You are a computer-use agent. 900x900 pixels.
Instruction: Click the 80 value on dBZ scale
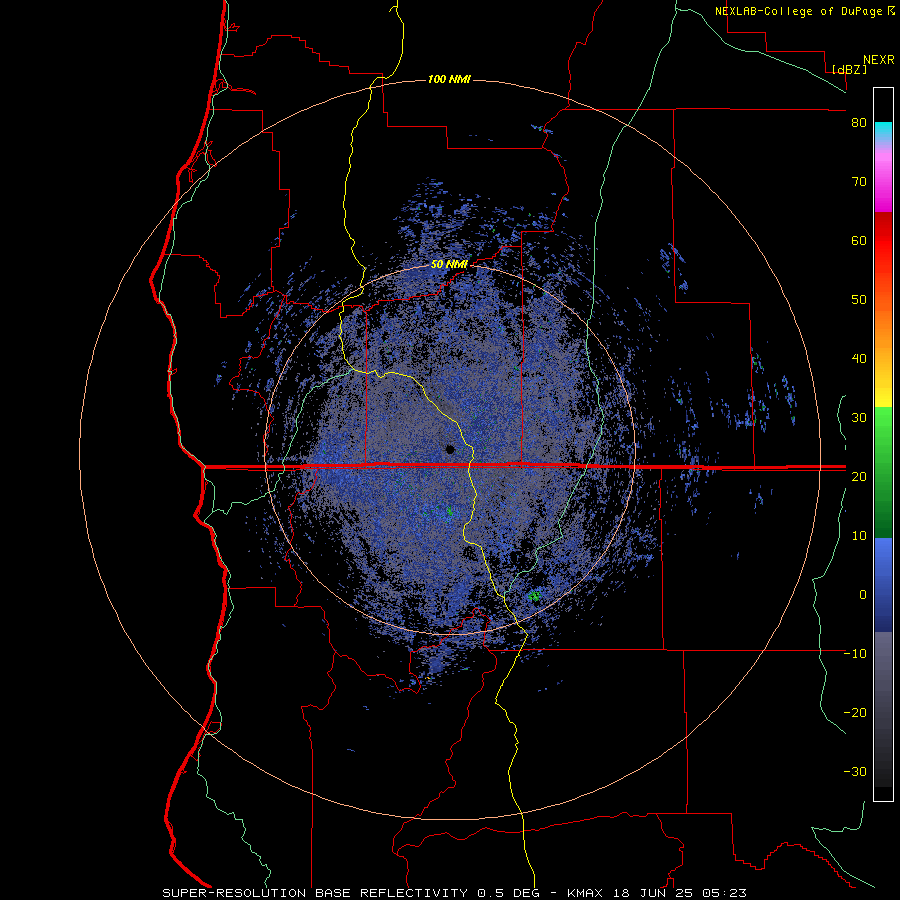pos(859,123)
